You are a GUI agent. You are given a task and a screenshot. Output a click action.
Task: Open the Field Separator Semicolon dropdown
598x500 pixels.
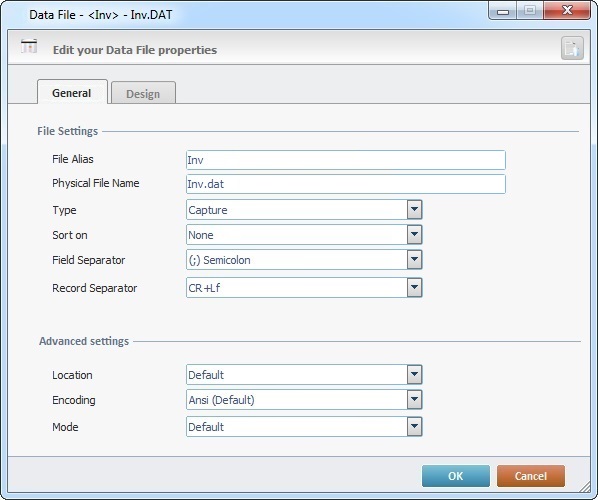click(x=304, y=260)
